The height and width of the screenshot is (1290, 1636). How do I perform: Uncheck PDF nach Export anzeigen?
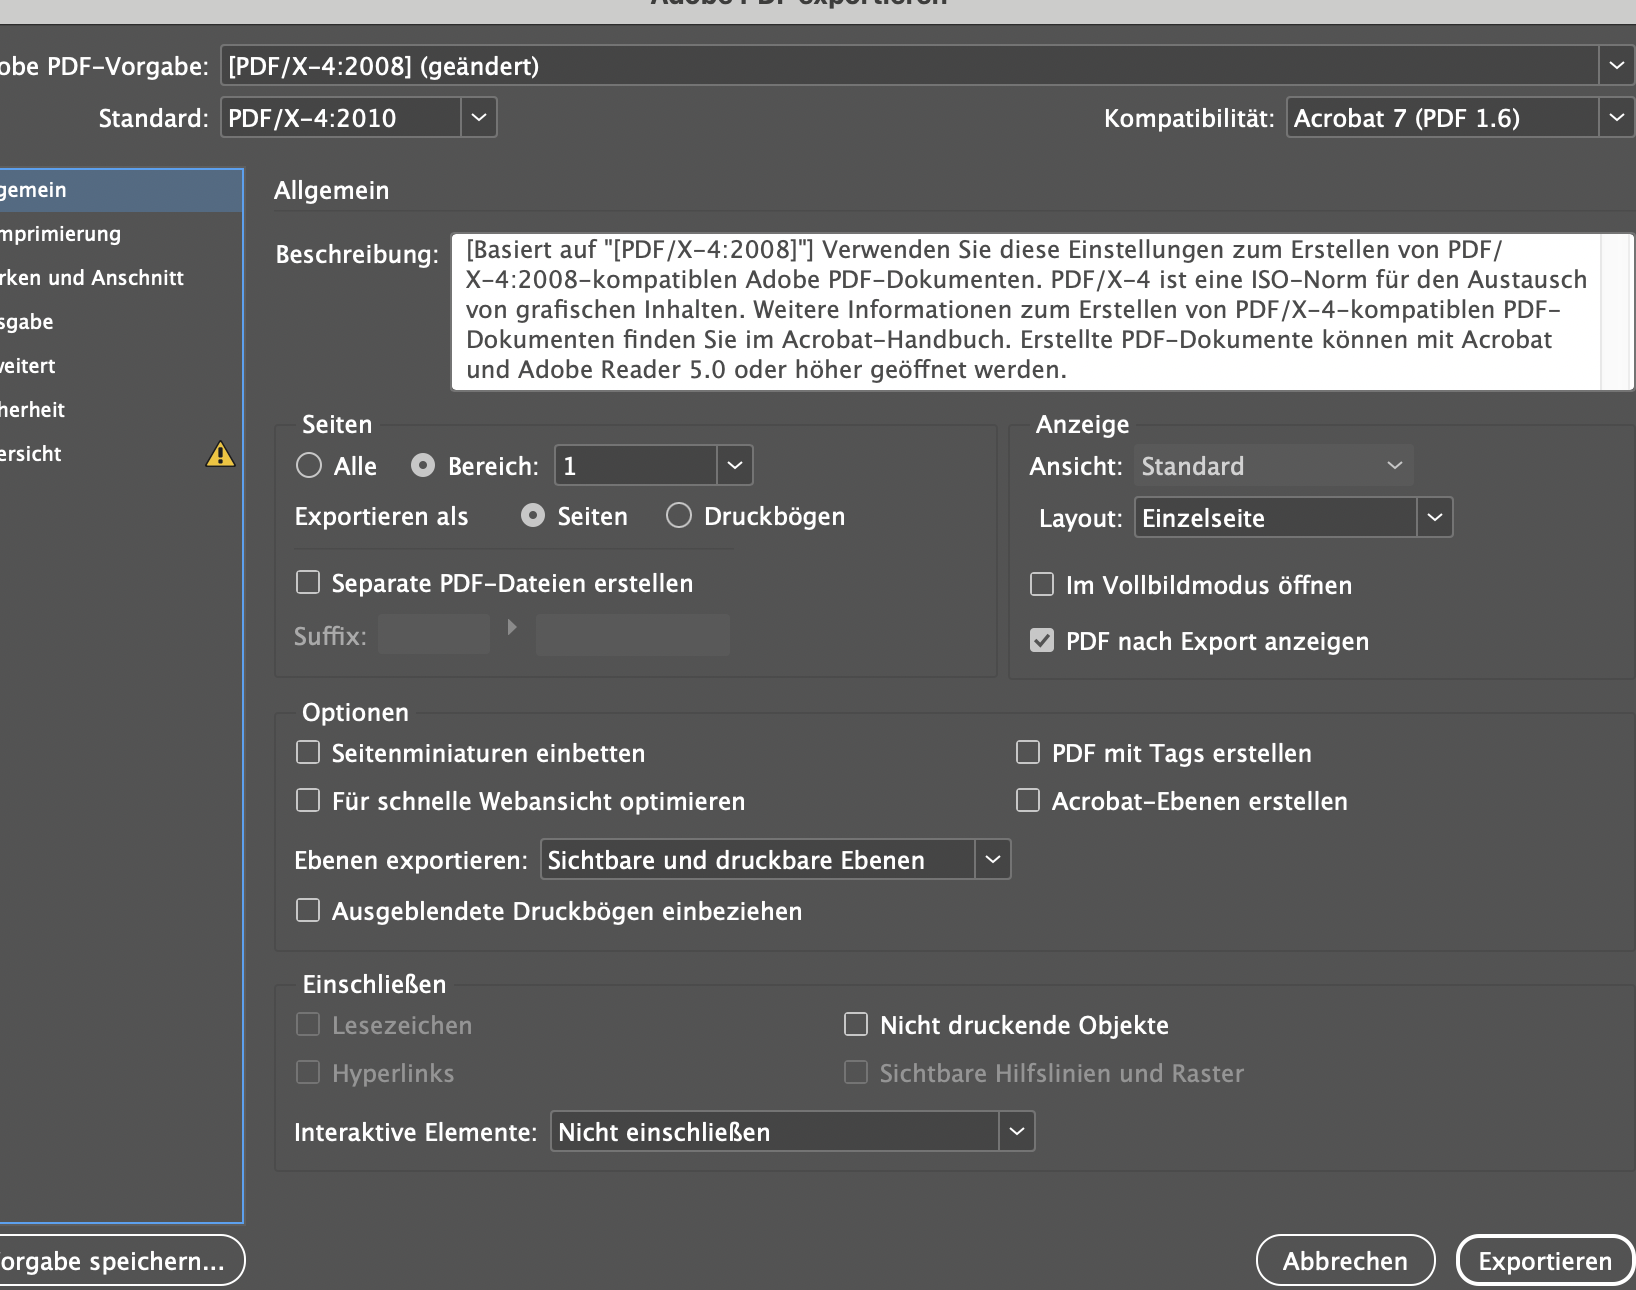pyautogui.click(x=1042, y=641)
